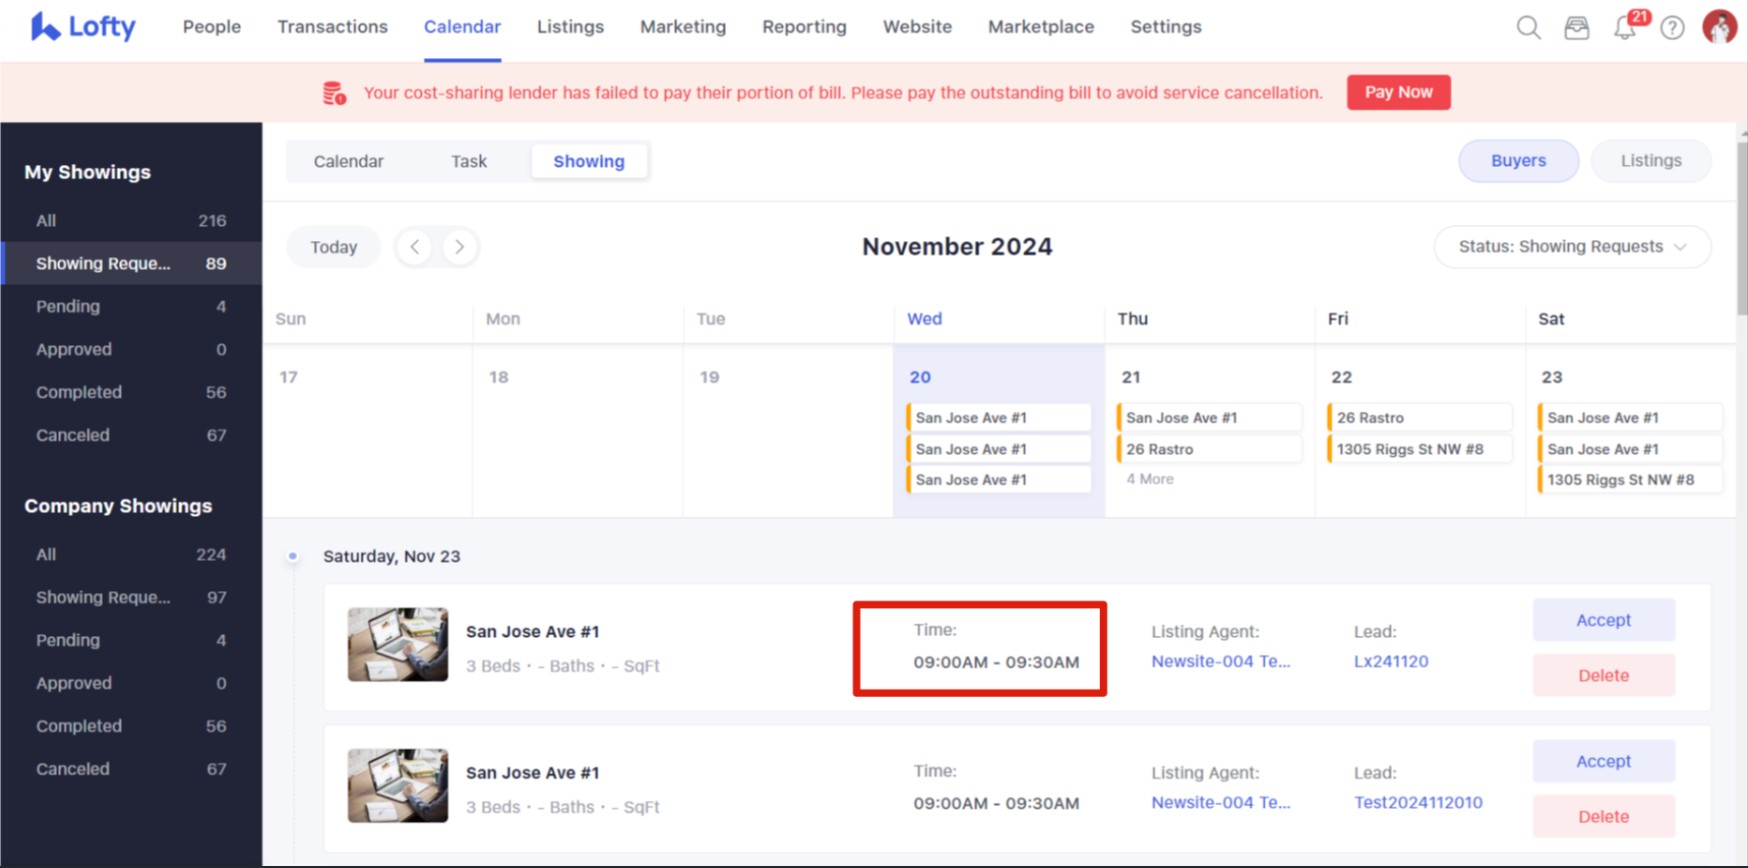The width and height of the screenshot is (1748, 868).
Task: Click the Today button
Action: click(333, 247)
